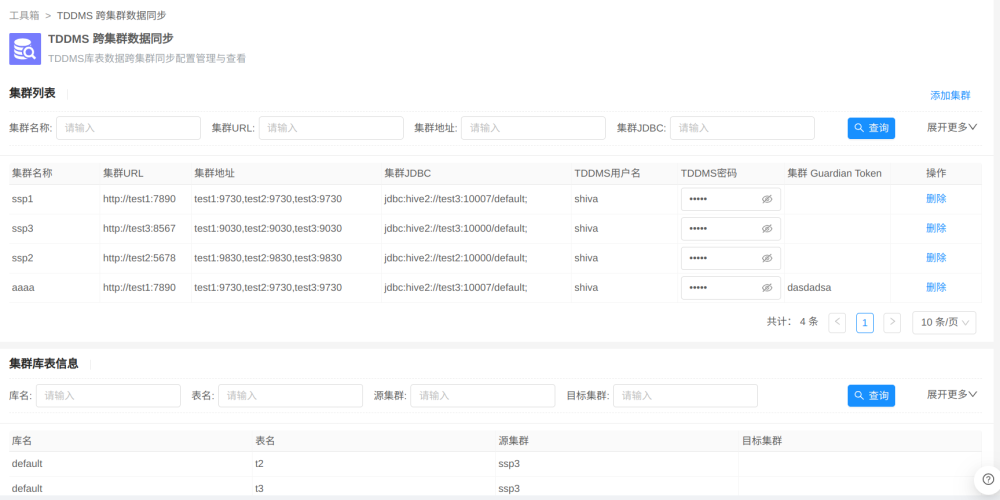Click the dasdadsa token cell
Screen dimensions: 1000x500
coord(809,288)
